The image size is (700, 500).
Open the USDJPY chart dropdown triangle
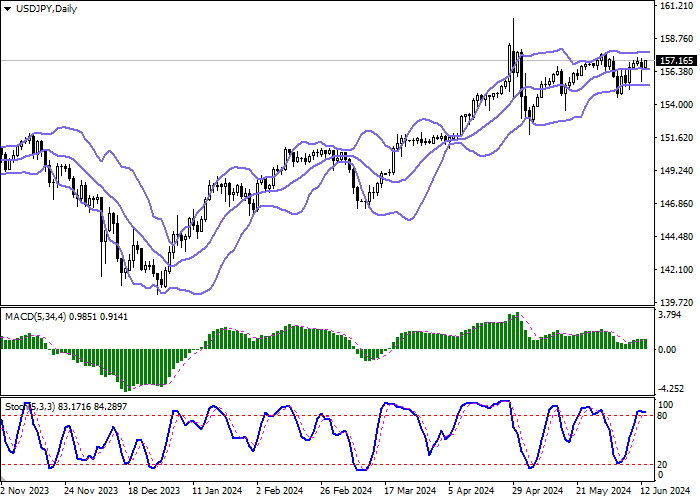coord(7,9)
